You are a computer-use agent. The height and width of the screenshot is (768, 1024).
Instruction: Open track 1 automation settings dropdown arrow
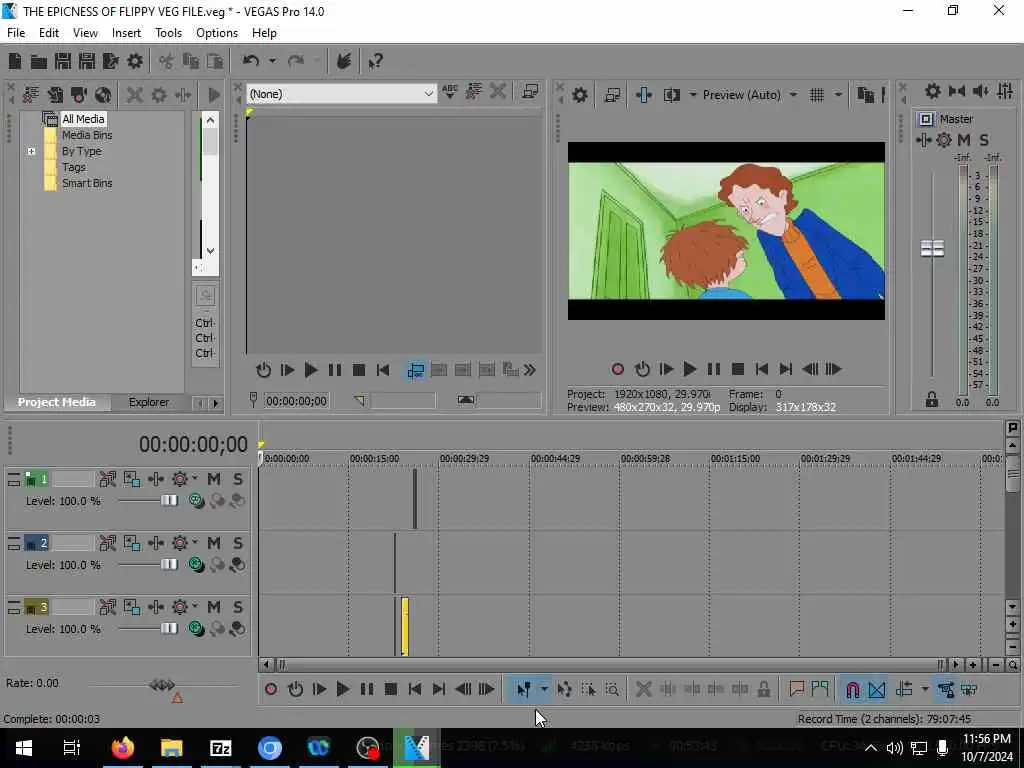[195, 479]
